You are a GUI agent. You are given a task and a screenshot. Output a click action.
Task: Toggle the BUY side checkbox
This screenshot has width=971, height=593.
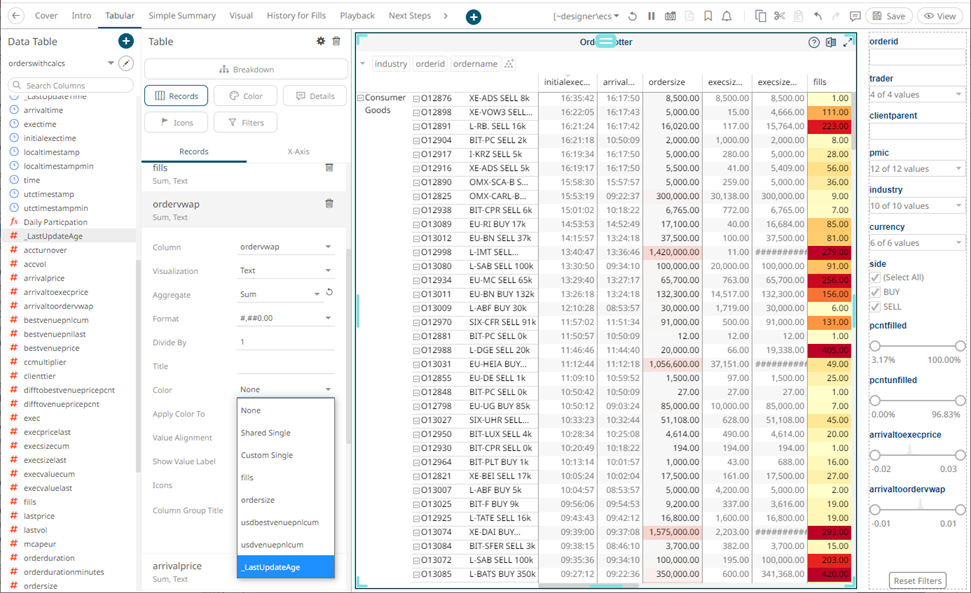875,292
